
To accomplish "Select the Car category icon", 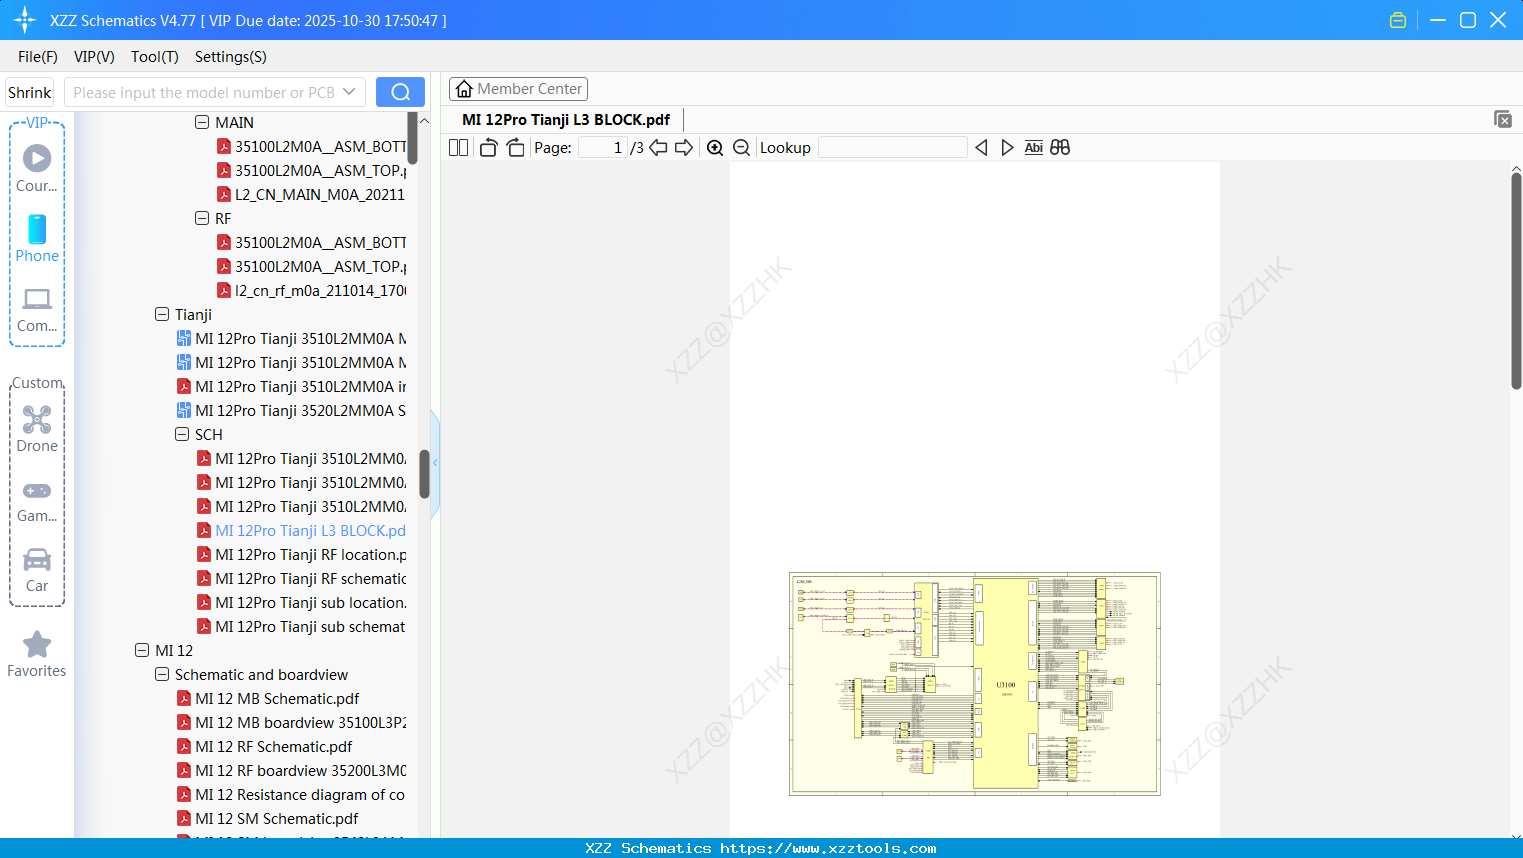I will 37,570.
